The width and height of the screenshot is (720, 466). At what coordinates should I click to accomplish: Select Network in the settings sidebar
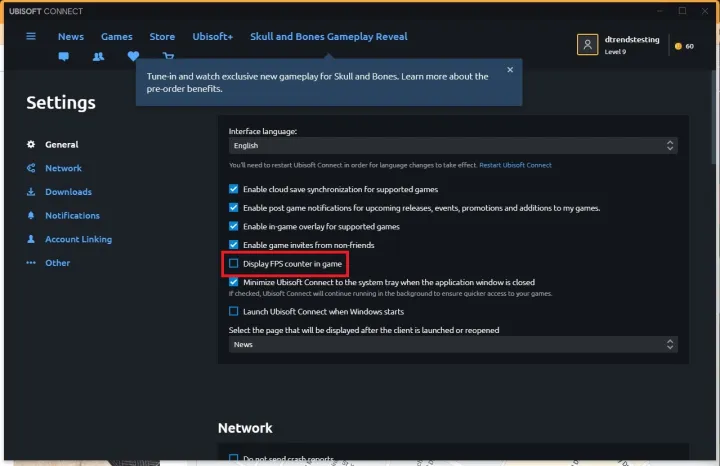pyautogui.click(x=63, y=168)
